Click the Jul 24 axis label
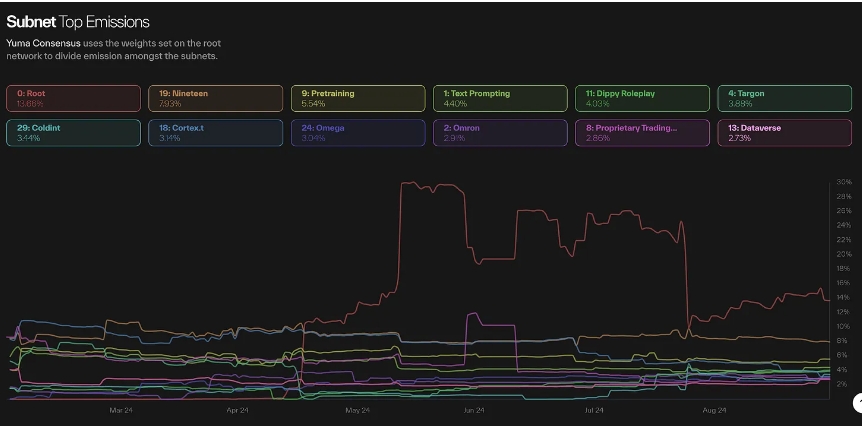Image resolution: width=862 pixels, height=426 pixels. click(594, 410)
